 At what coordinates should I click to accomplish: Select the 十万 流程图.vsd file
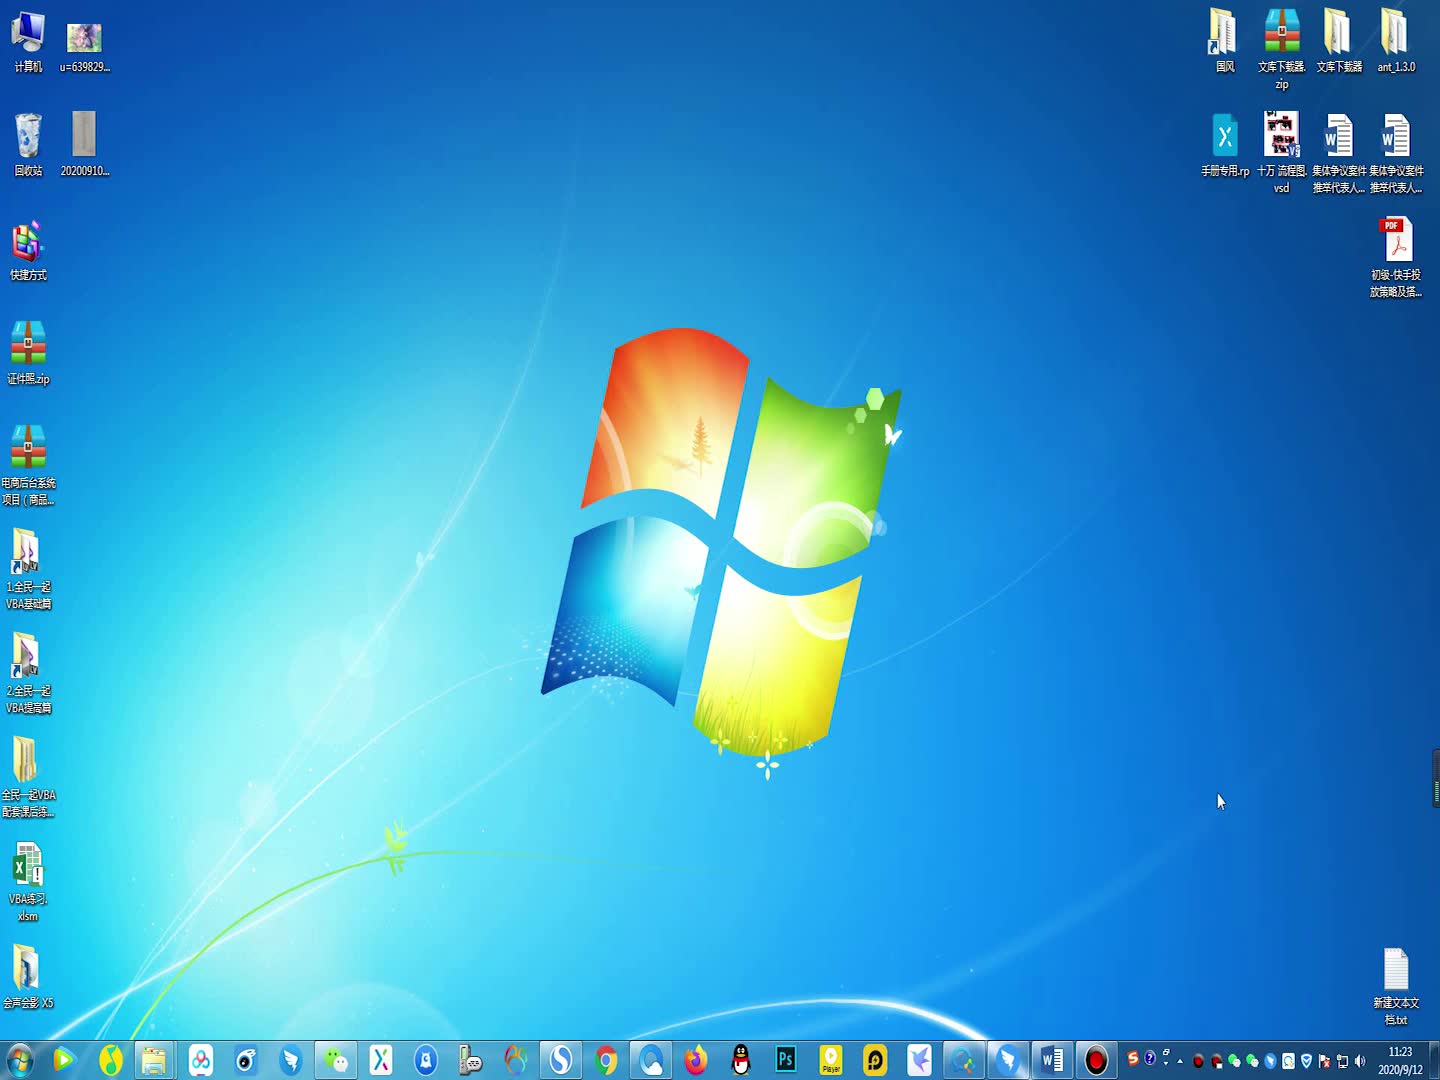click(1281, 153)
